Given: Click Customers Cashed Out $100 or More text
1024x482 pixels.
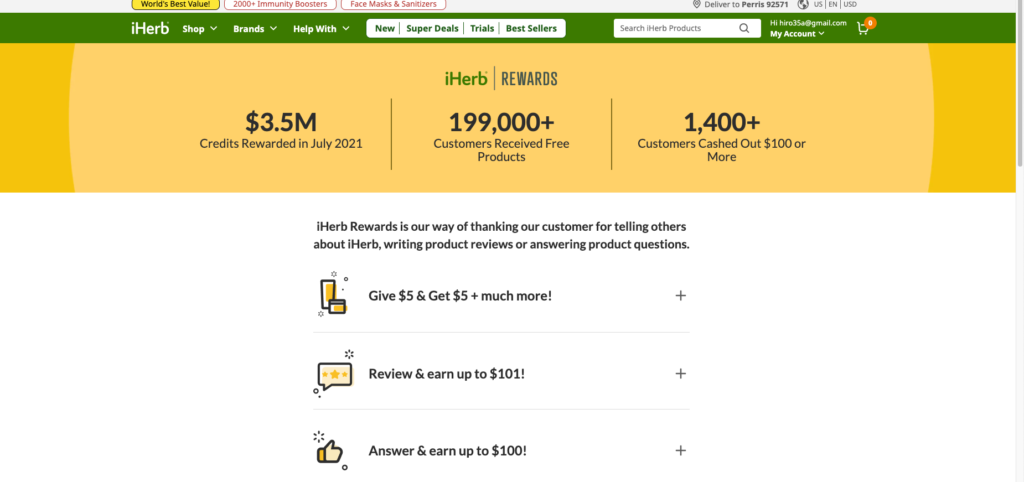Looking at the screenshot, I should coord(722,150).
